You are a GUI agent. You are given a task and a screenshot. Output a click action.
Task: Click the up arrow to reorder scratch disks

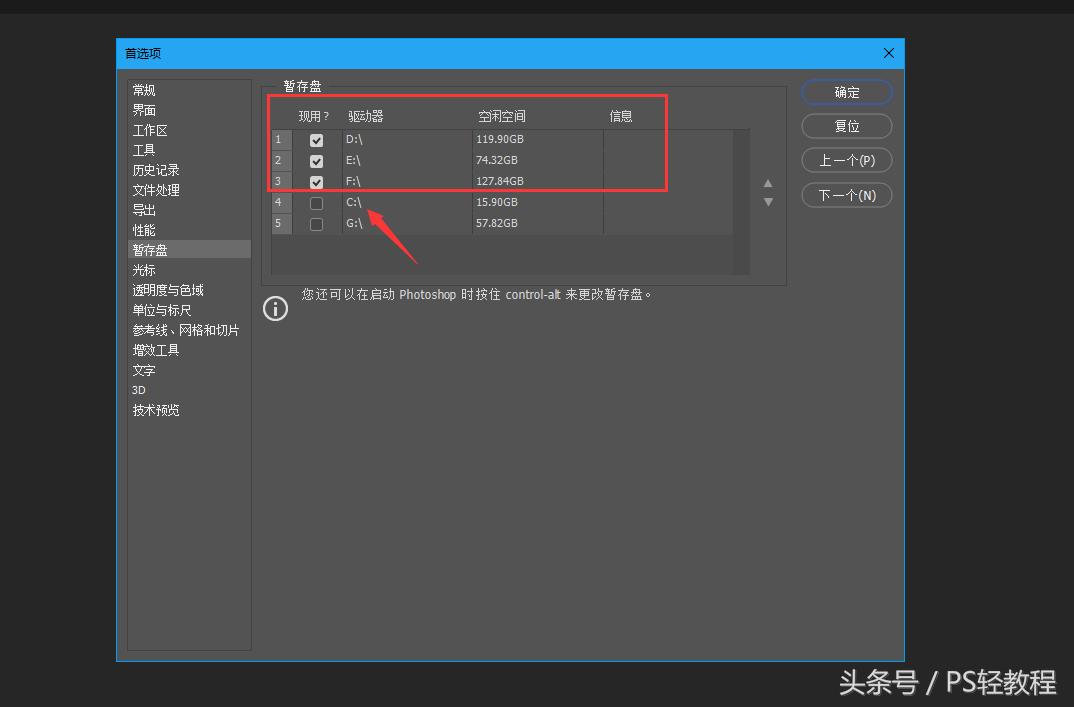(768, 183)
